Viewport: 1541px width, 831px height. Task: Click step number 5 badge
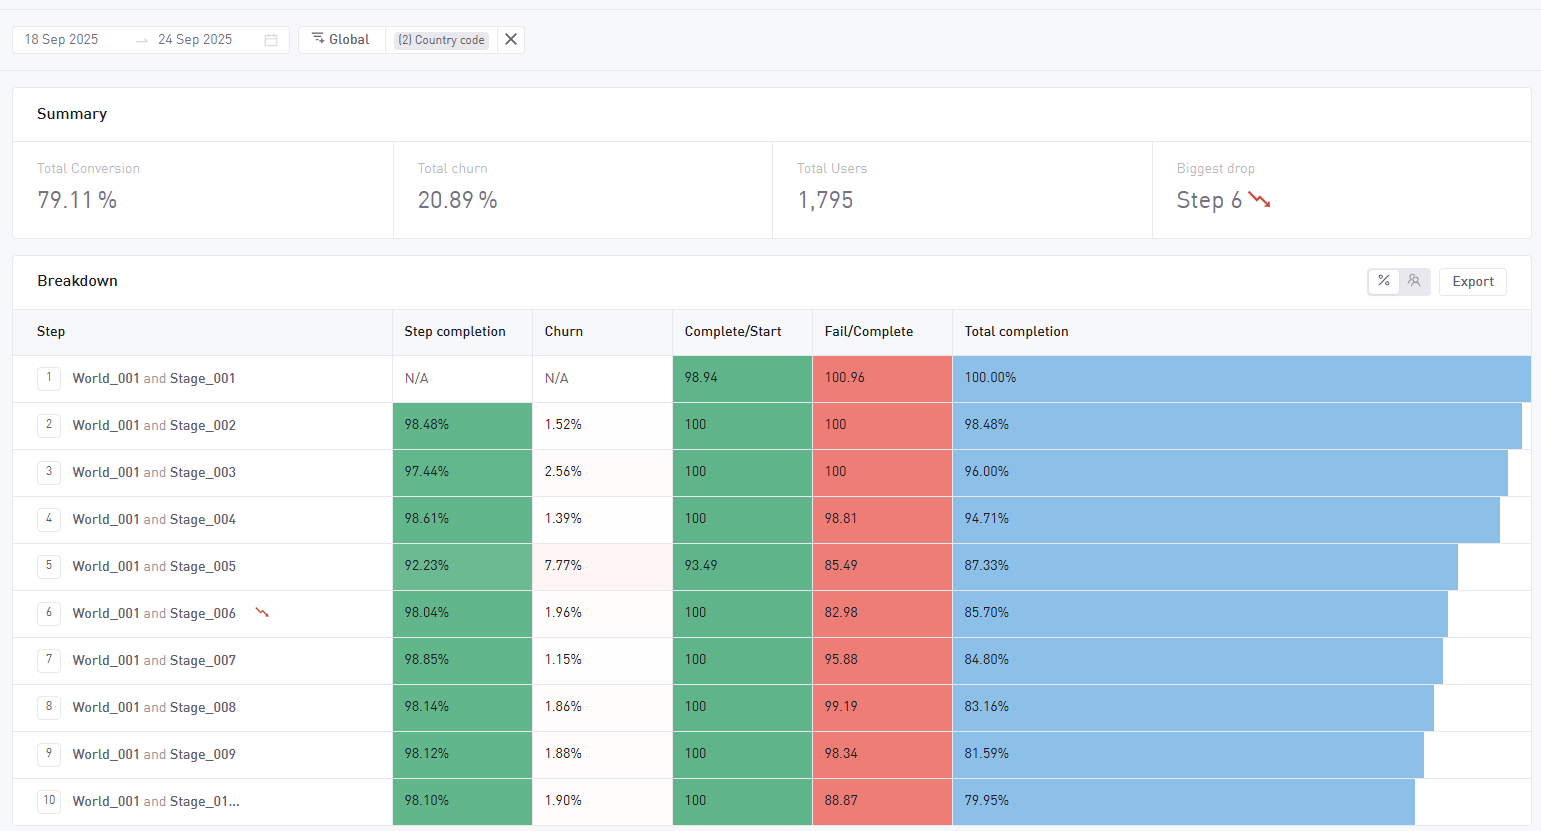49,566
